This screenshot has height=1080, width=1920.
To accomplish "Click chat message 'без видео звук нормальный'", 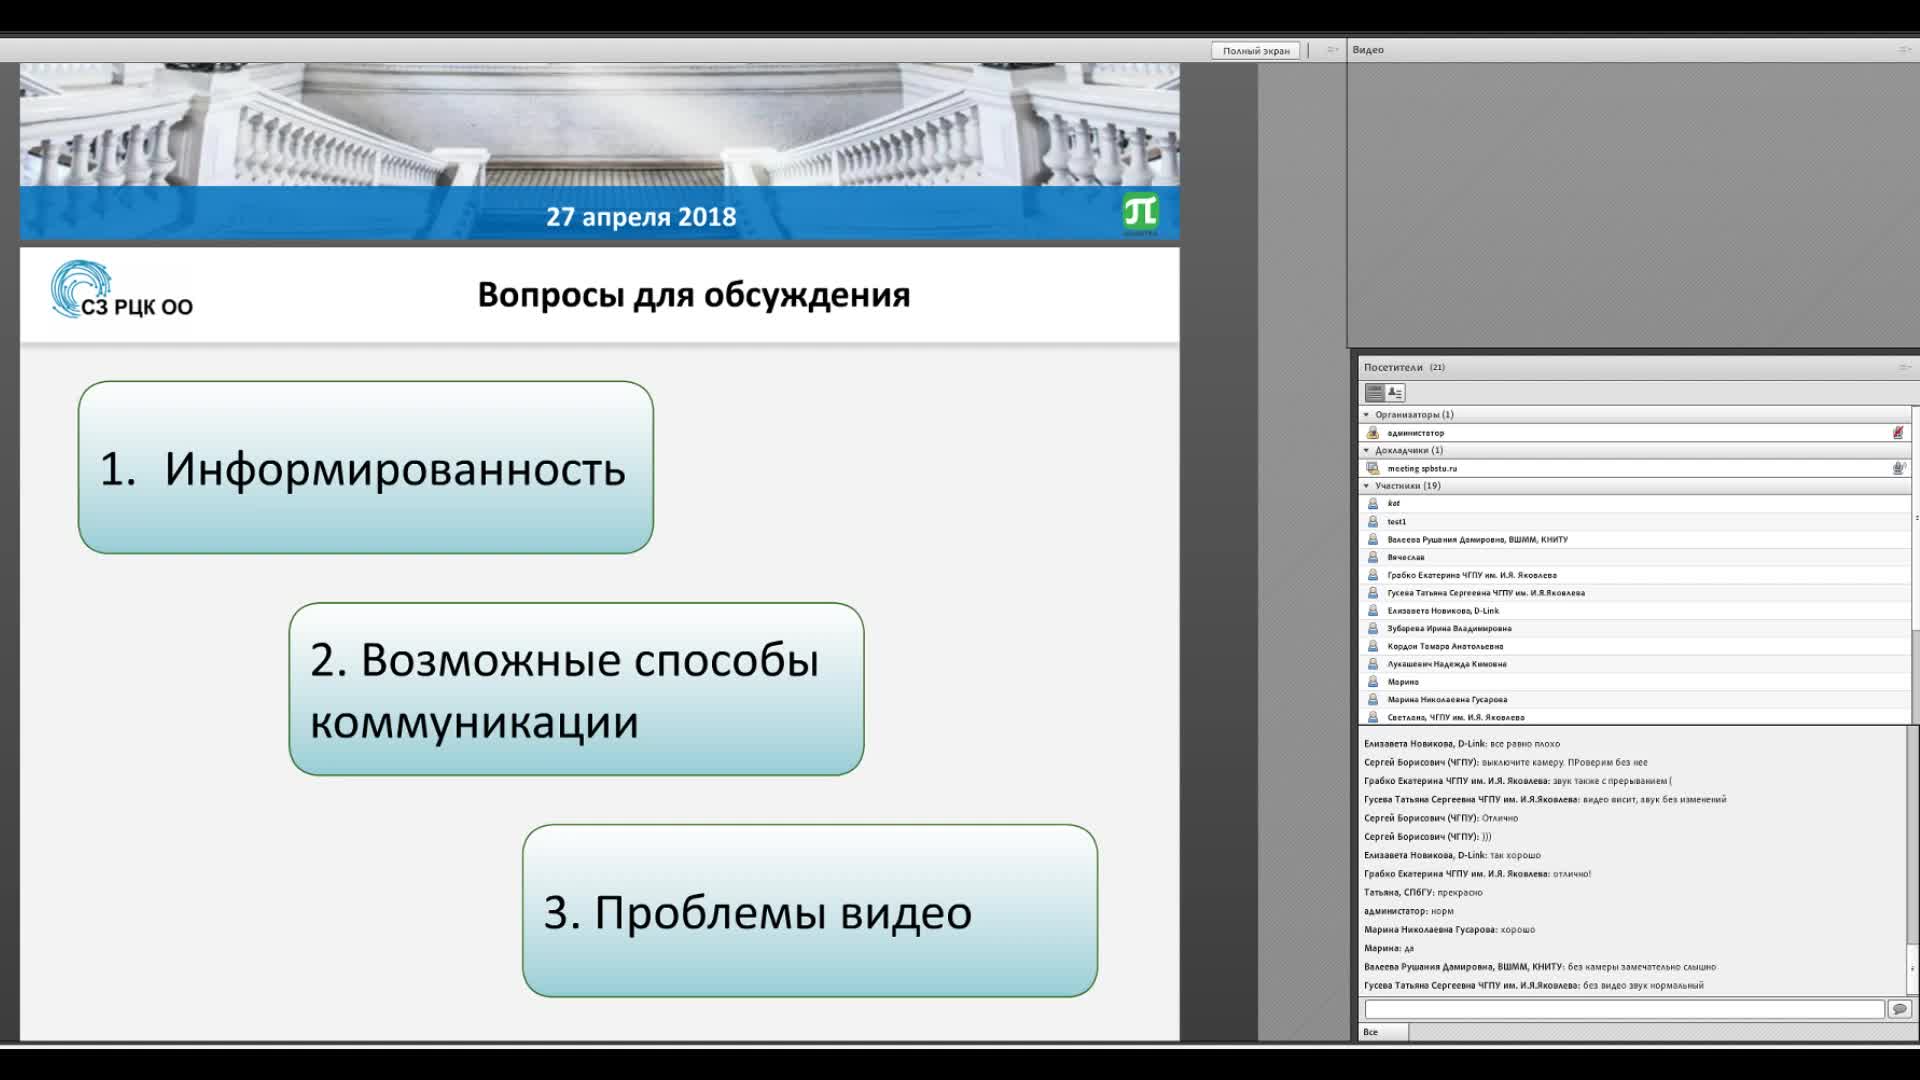I will (x=1643, y=986).
